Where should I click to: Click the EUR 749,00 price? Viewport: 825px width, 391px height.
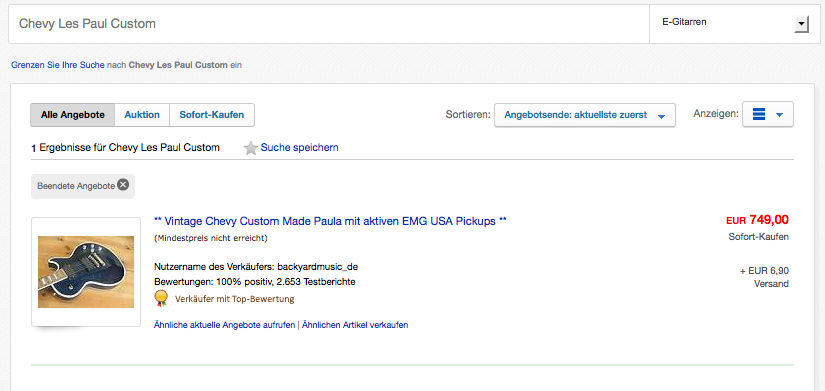coord(757,219)
